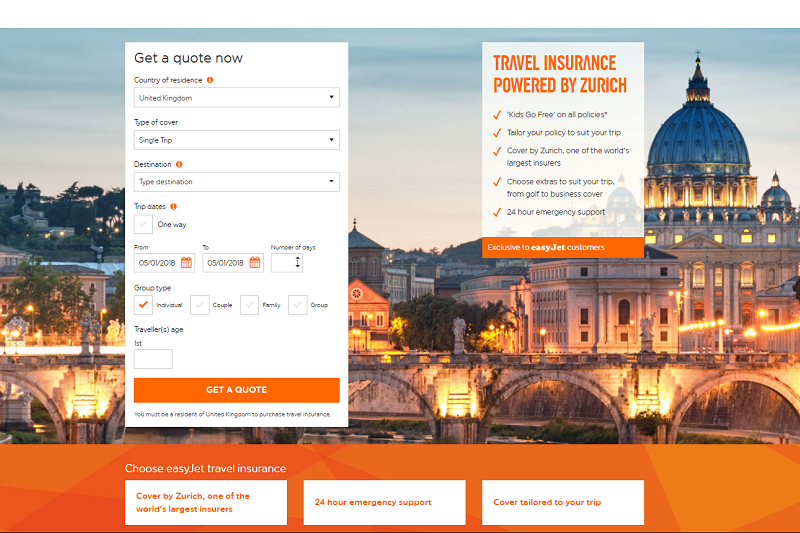Open the Type destination dropdown
The image size is (800, 533).
coord(237,182)
